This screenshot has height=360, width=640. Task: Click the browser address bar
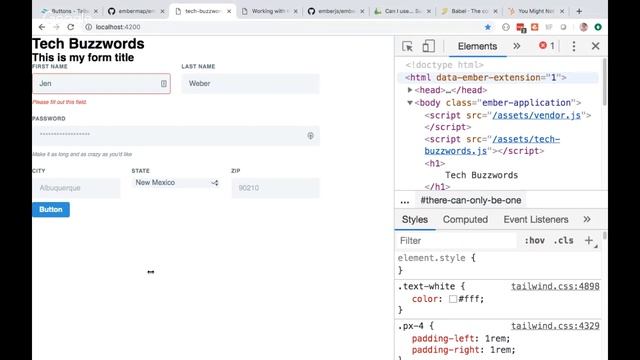click(286, 27)
